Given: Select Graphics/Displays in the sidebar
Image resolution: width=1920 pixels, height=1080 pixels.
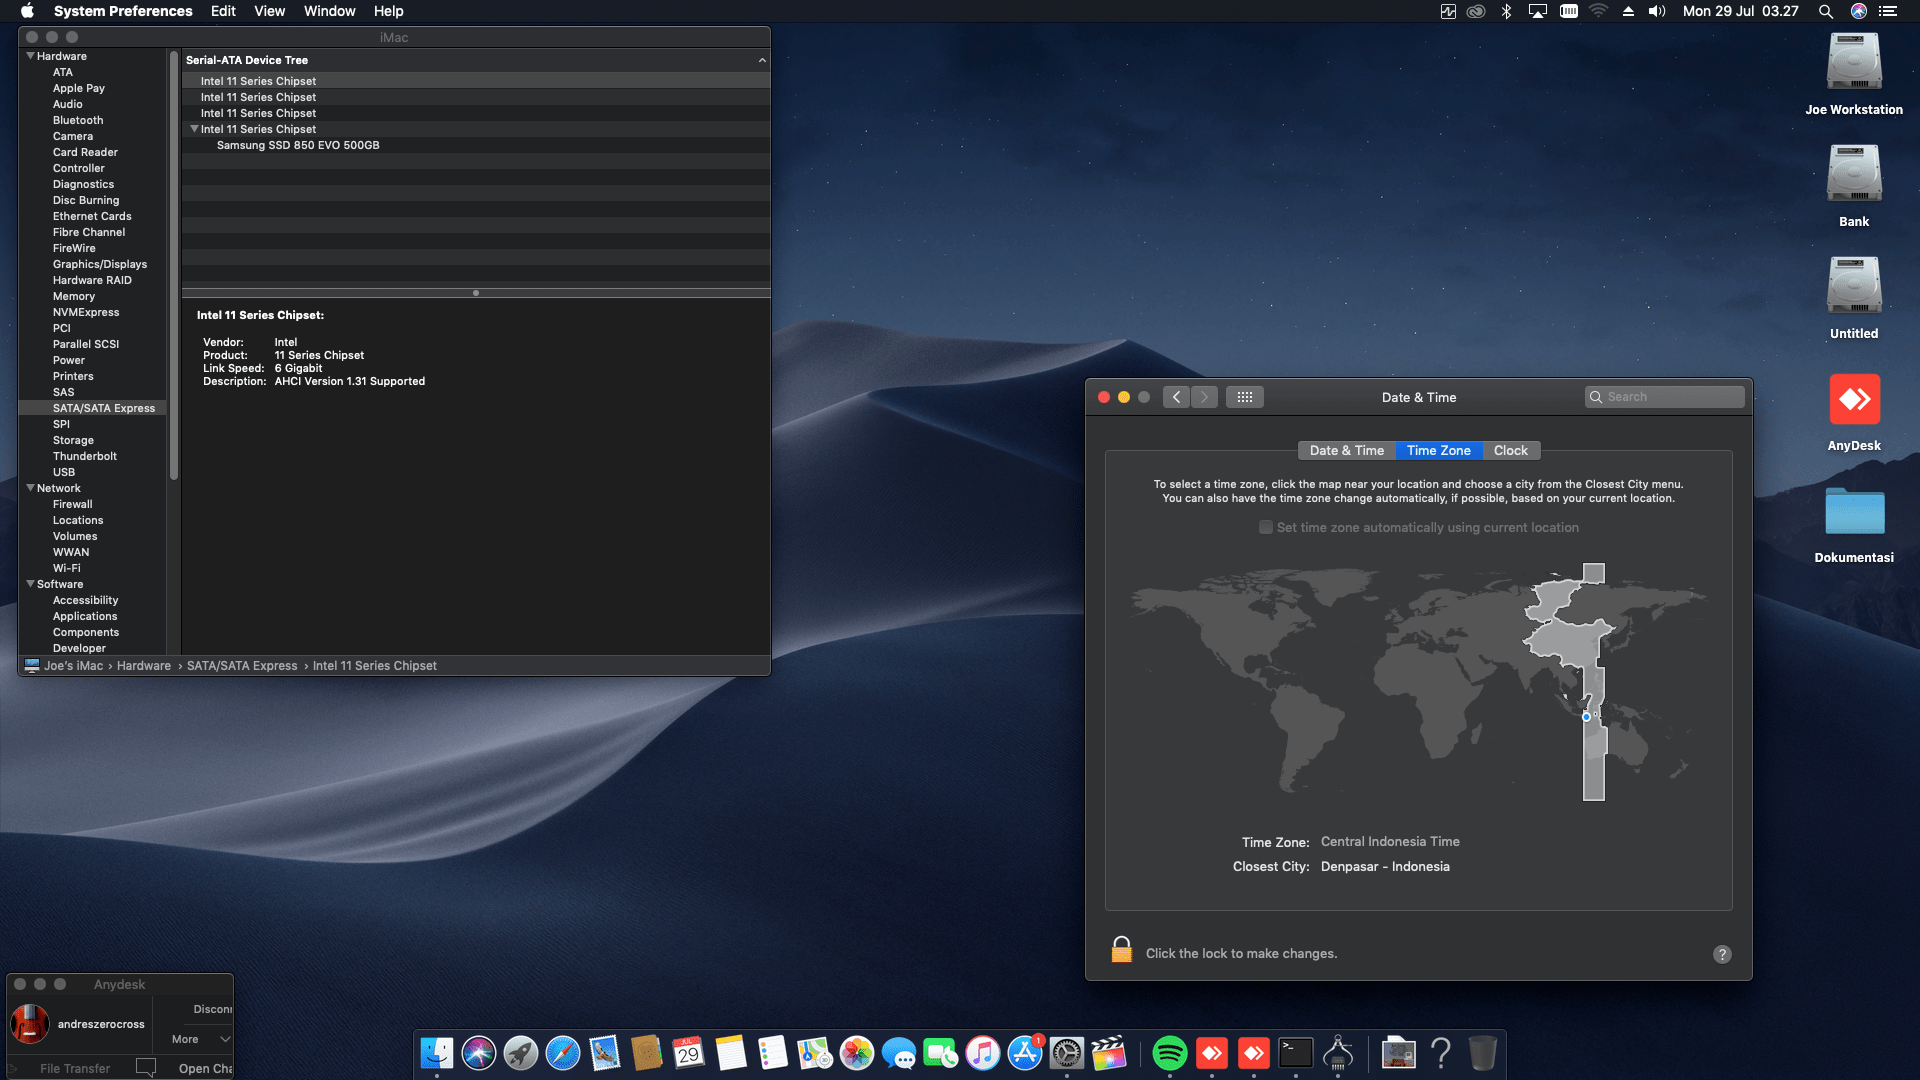Looking at the screenshot, I should point(100,264).
